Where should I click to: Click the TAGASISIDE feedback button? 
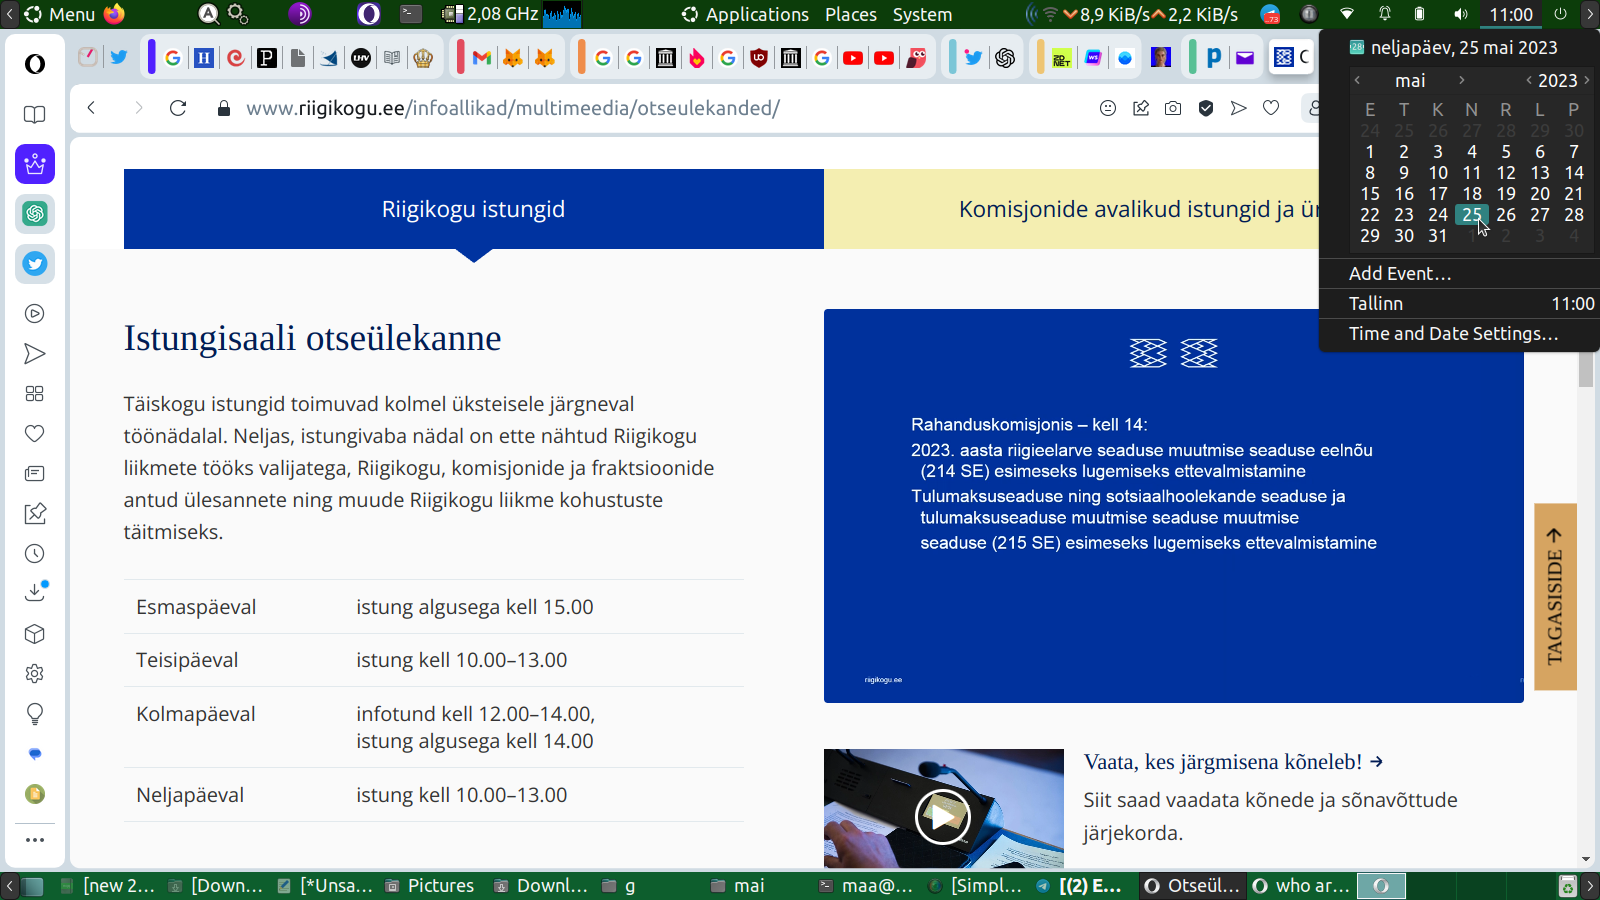coord(1555,597)
